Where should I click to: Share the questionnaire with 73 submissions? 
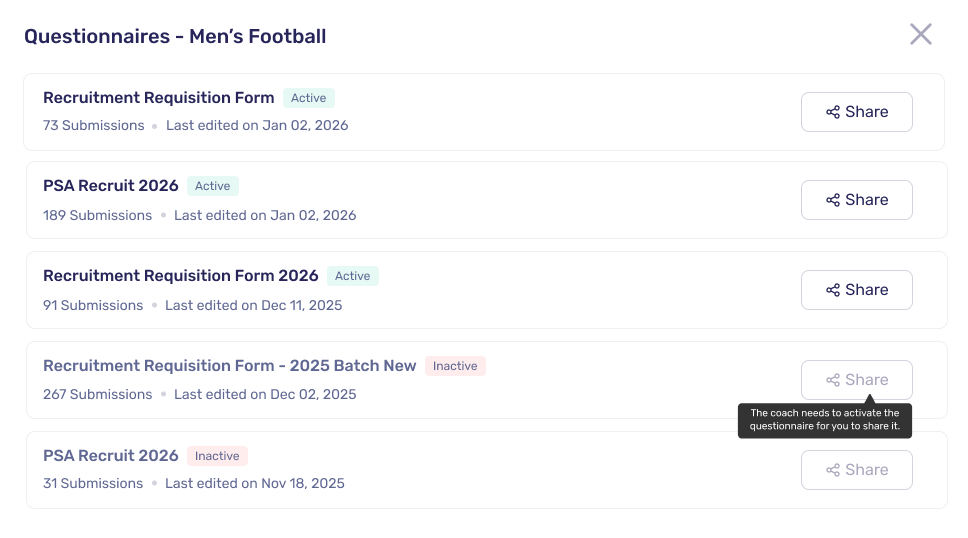coord(857,112)
